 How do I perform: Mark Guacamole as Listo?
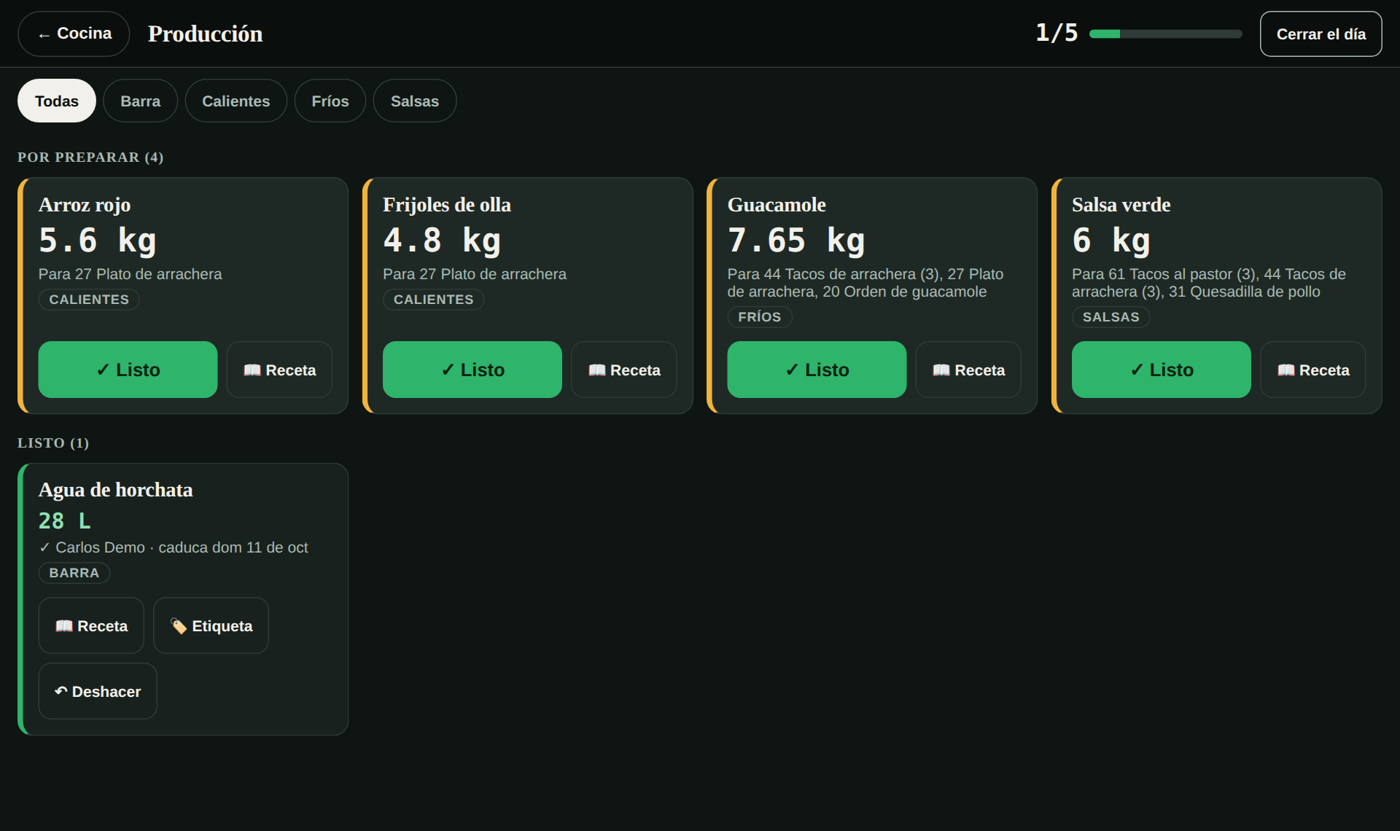pyautogui.click(x=817, y=370)
